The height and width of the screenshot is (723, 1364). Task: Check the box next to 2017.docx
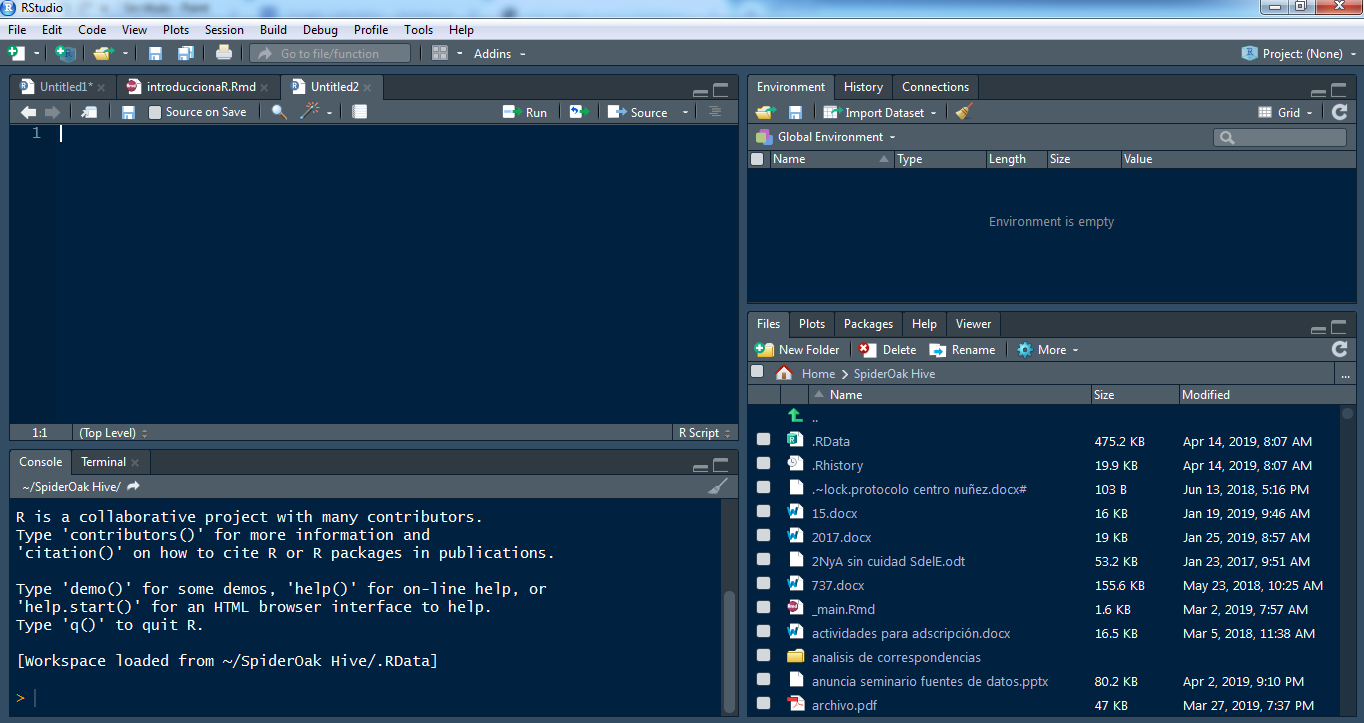point(764,537)
